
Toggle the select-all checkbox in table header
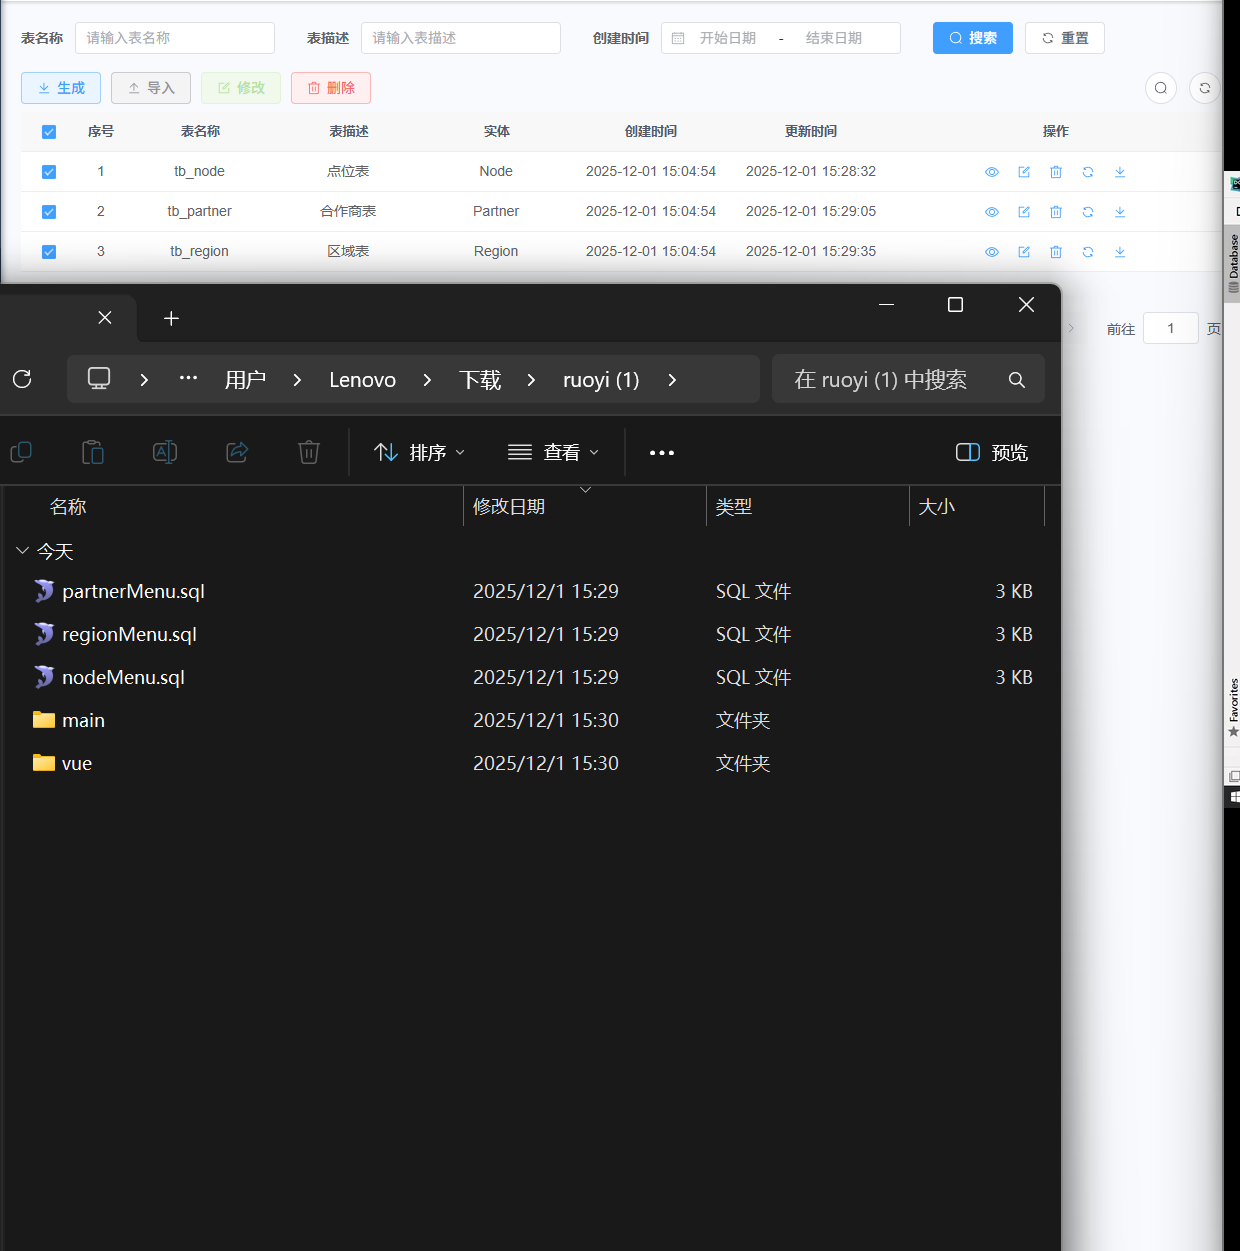pyautogui.click(x=49, y=132)
